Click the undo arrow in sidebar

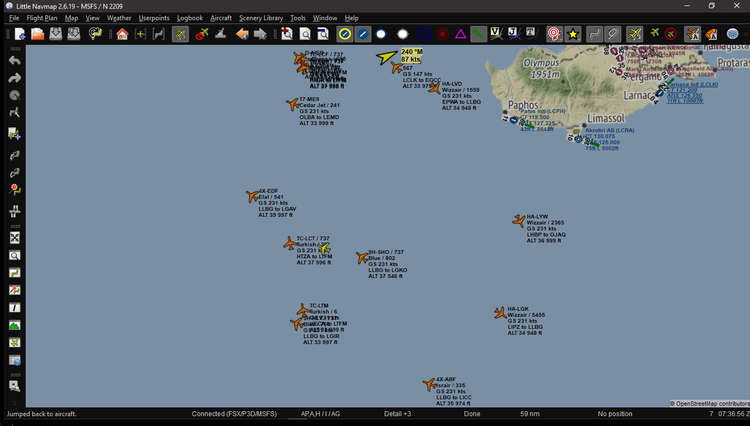15,61
